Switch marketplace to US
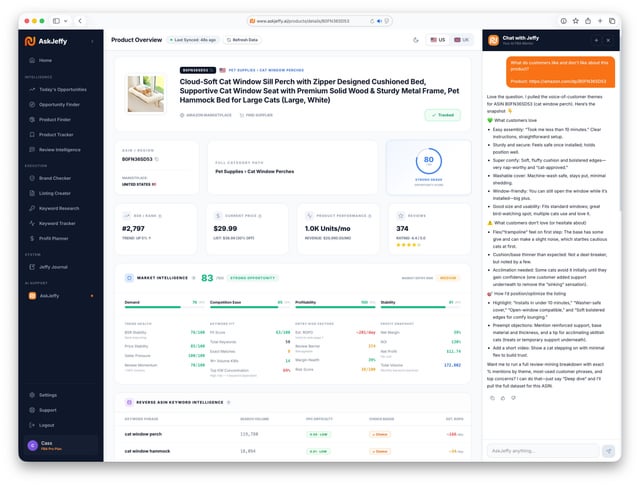This screenshot has width=640, height=486. point(438,40)
